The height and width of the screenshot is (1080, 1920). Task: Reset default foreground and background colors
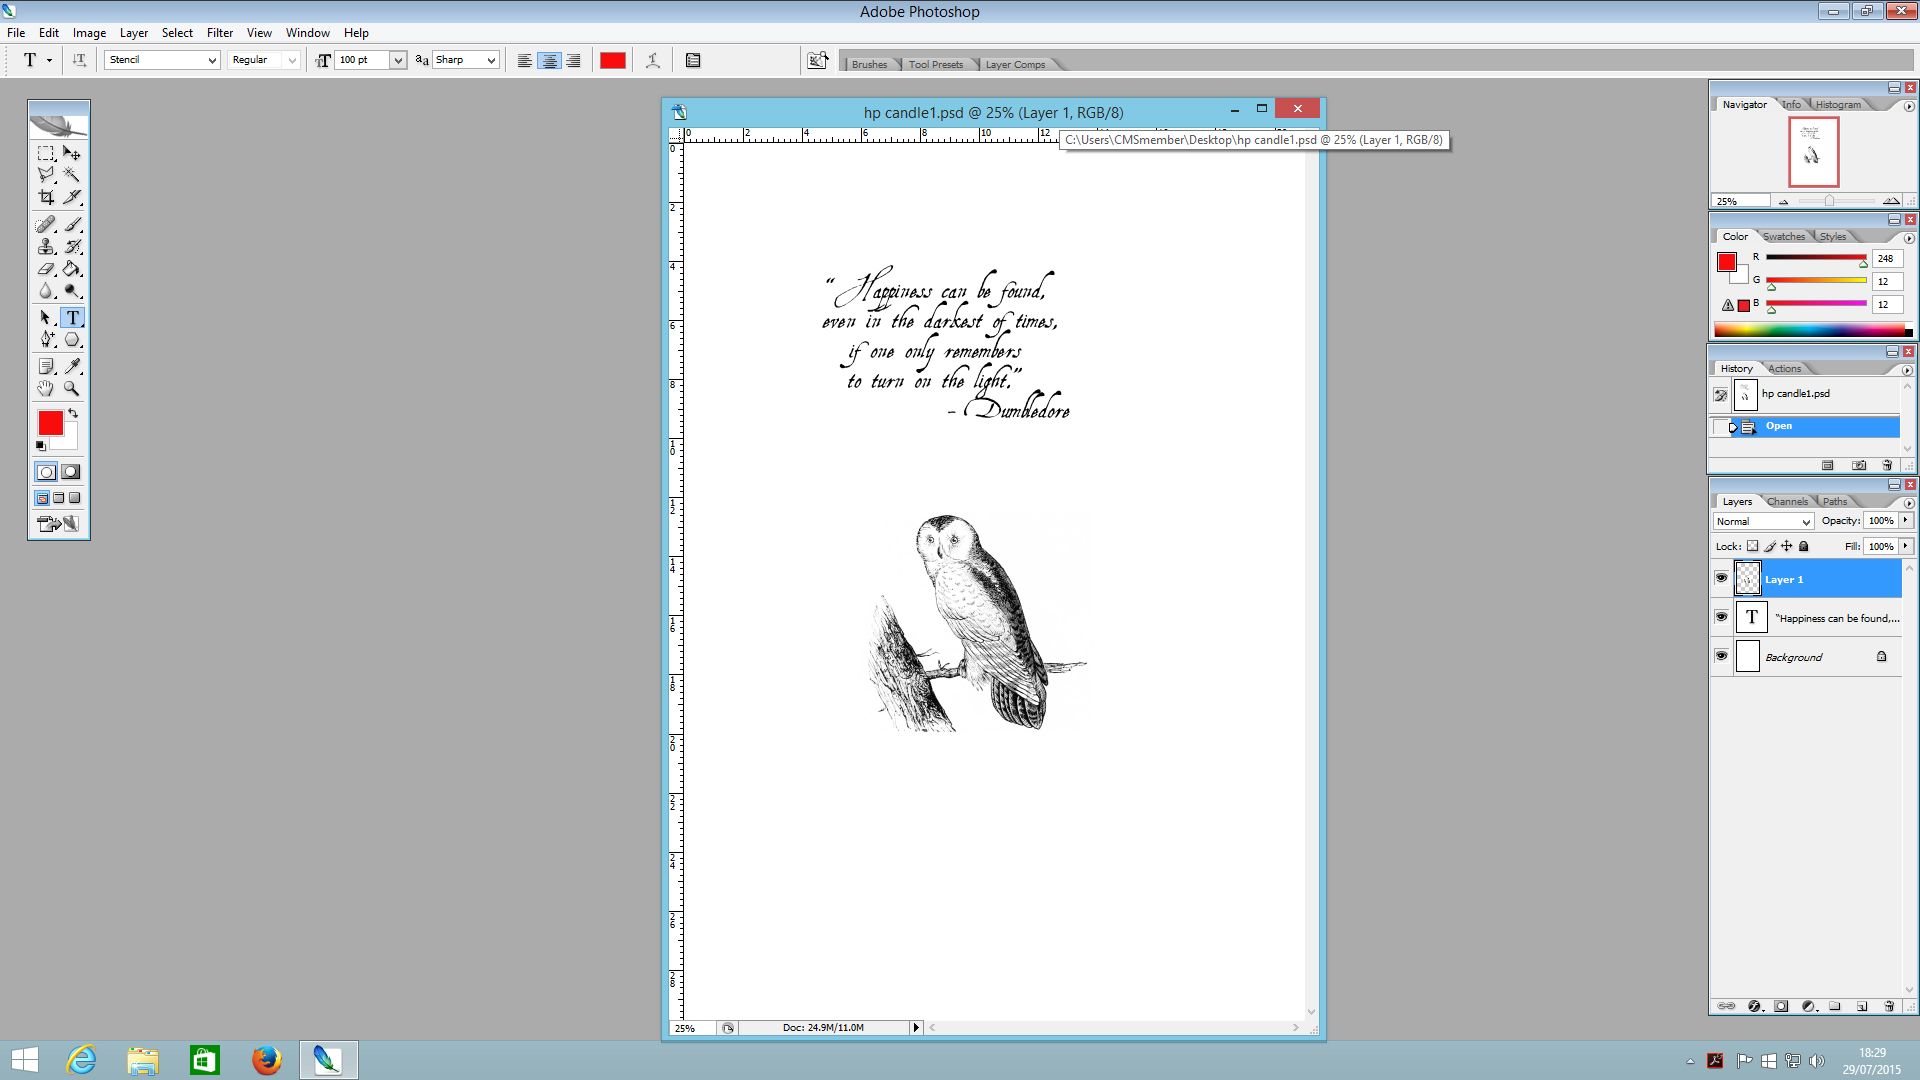41,445
